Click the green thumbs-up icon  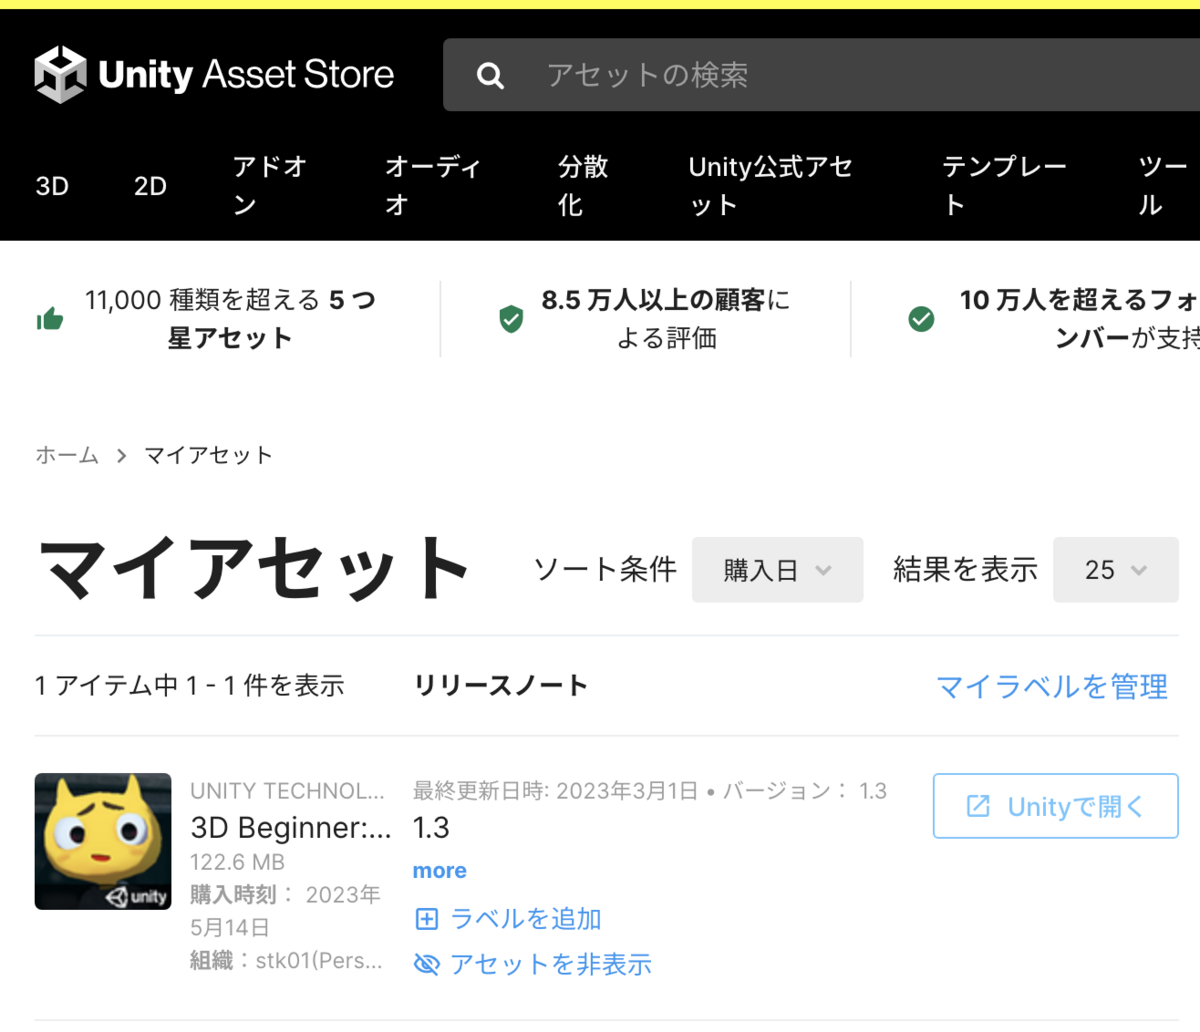50,319
